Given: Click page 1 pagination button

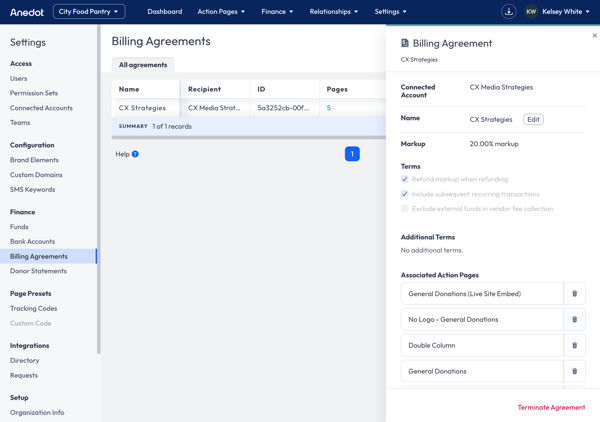Looking at the screenshot, I should coord(352,154).
